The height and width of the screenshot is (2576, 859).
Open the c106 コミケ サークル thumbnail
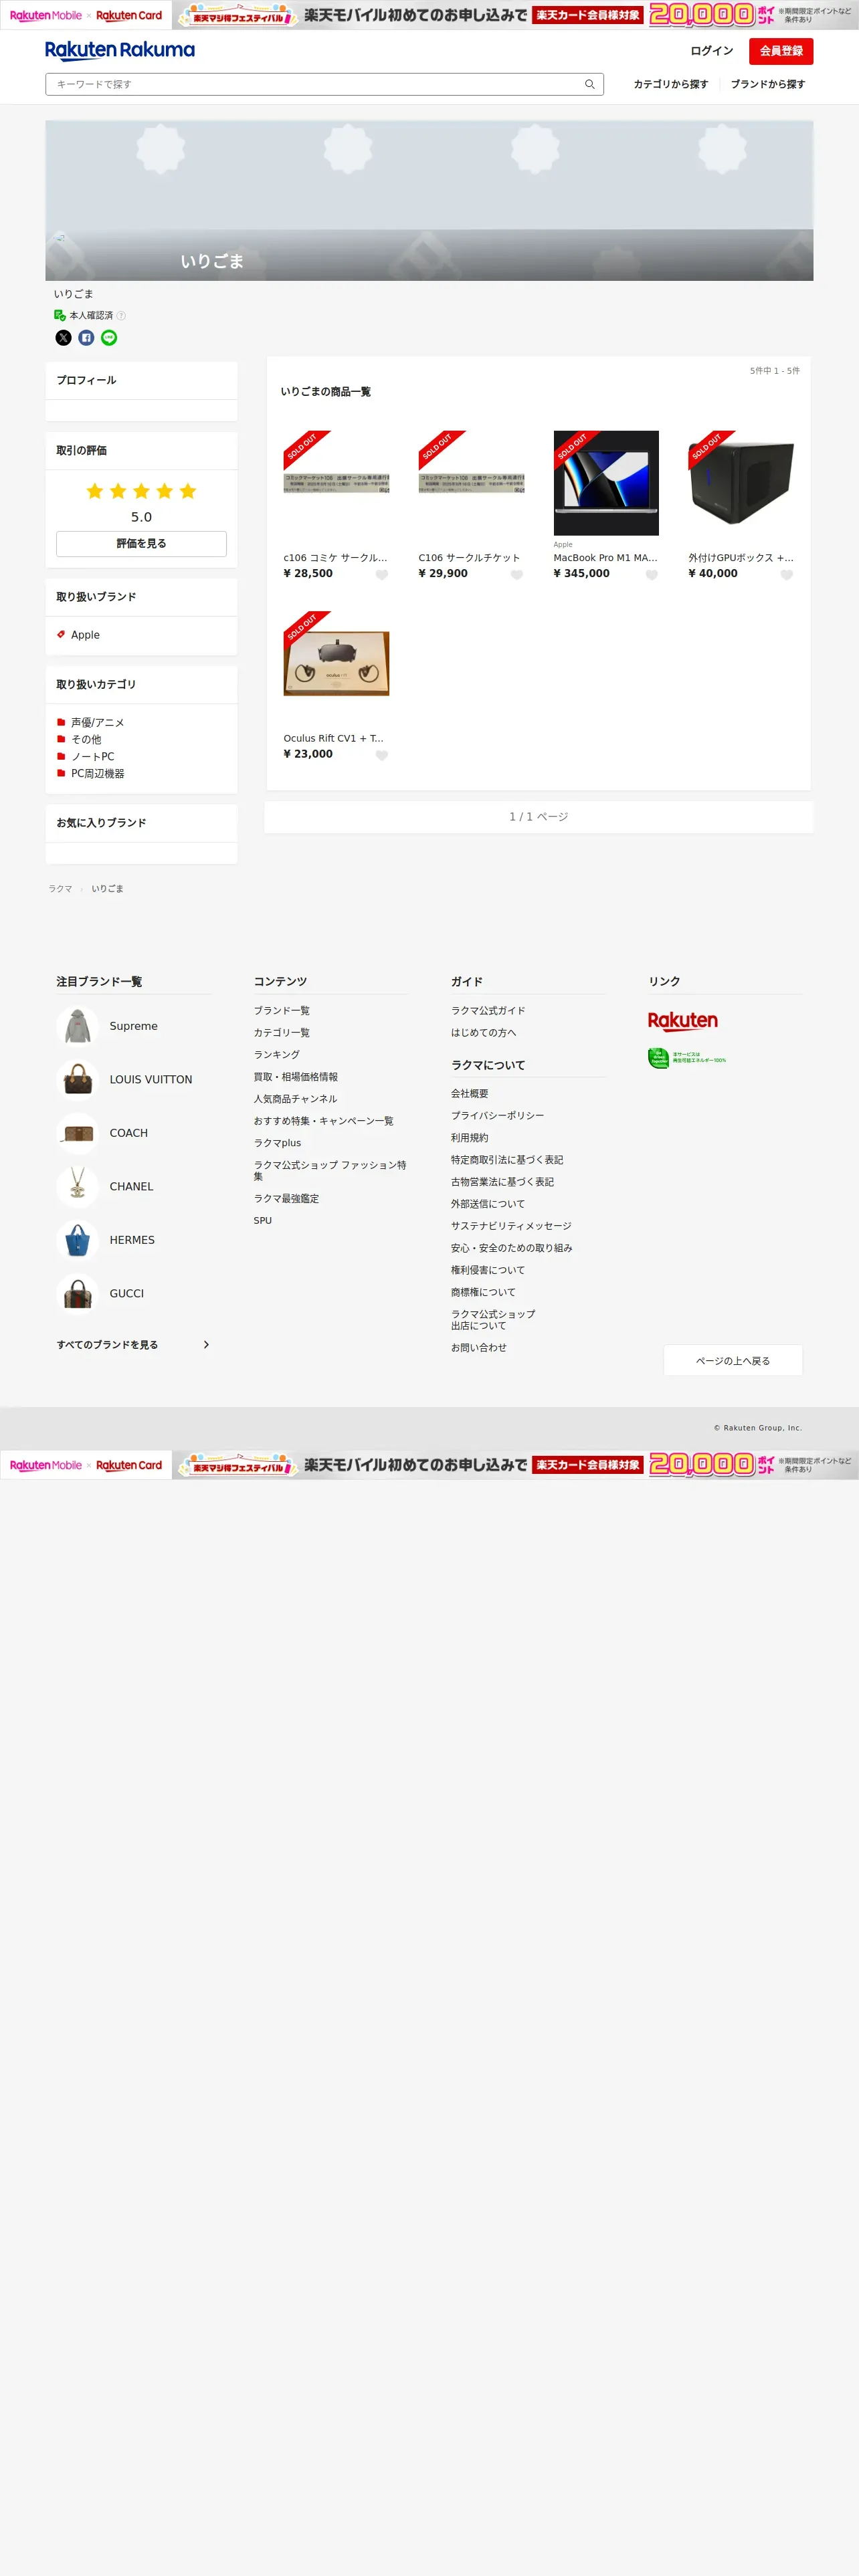point(336,483)
